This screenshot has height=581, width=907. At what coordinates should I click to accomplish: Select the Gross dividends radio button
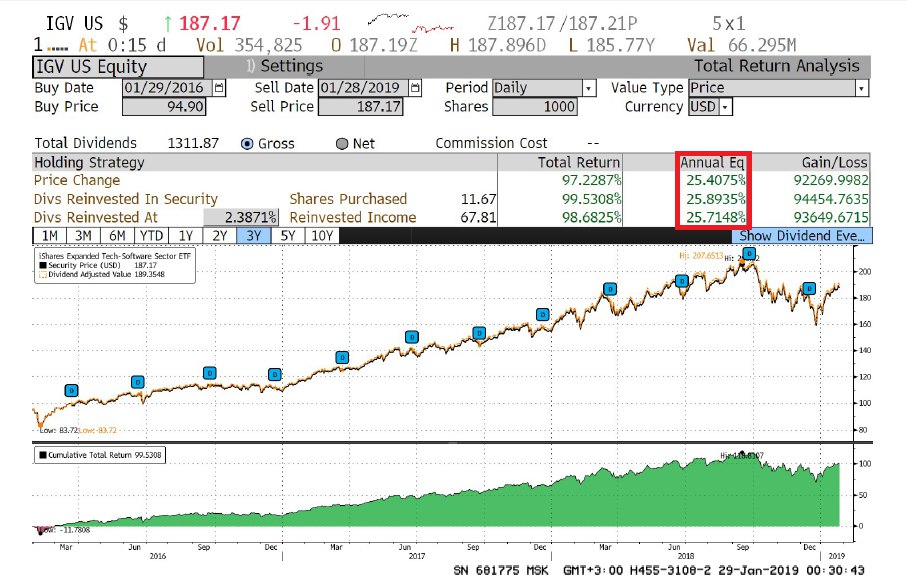tap(247, 144)
